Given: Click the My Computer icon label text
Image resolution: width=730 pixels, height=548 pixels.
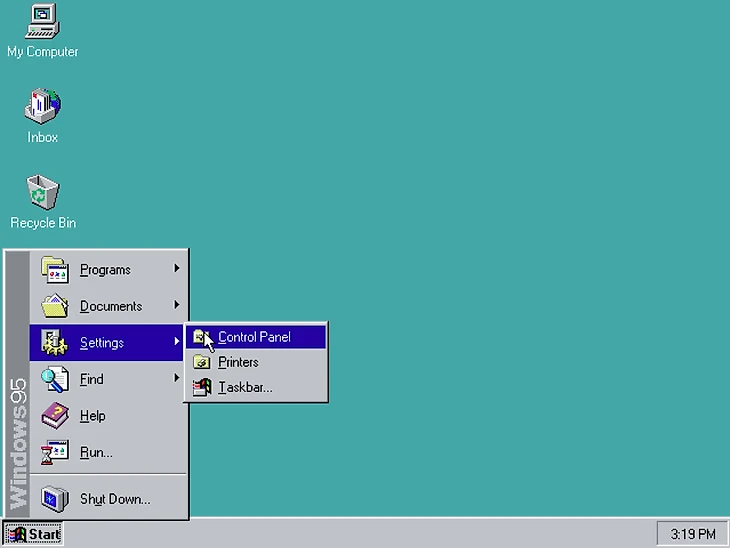Looking at the screenshot, I should [x=42, y=52].
